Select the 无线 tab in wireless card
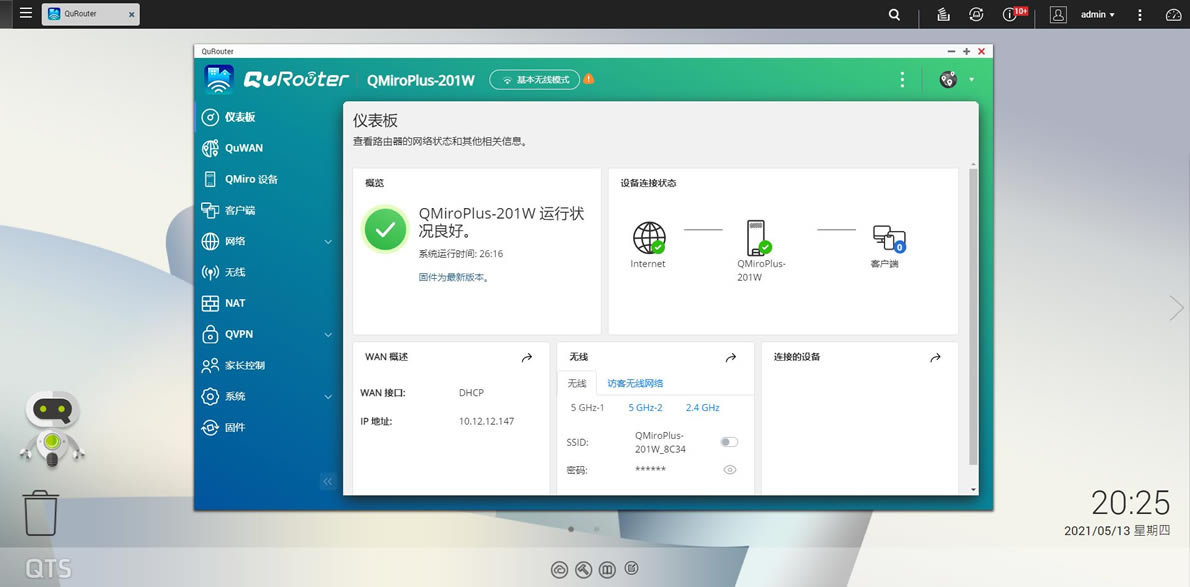 (577, 383)
